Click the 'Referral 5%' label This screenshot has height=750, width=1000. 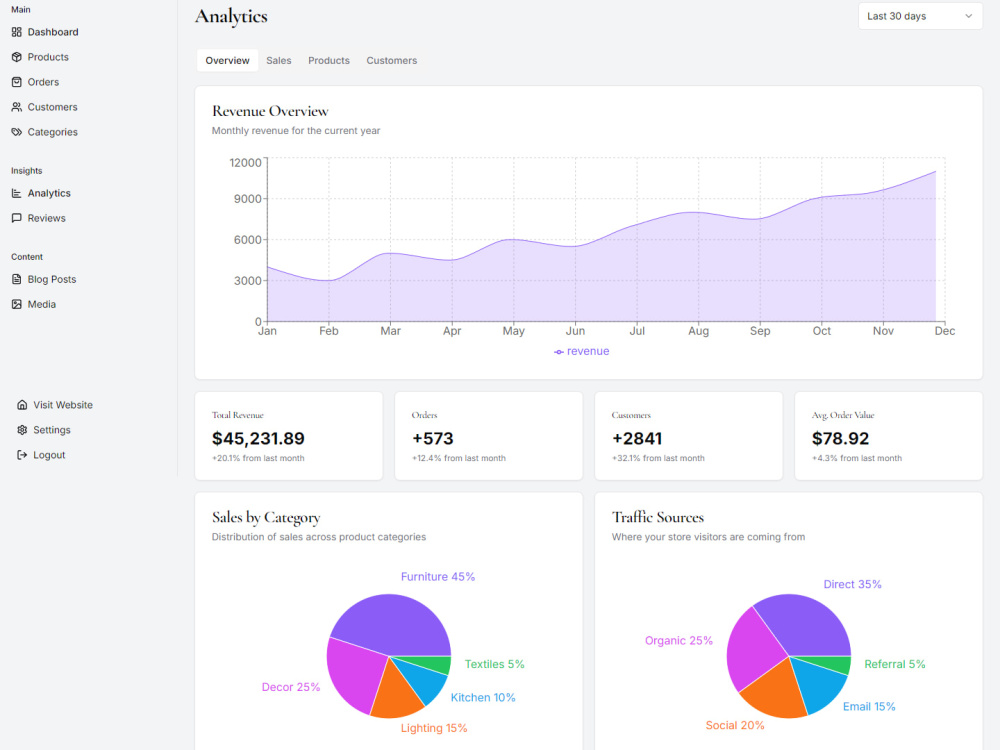coord(895,664)
